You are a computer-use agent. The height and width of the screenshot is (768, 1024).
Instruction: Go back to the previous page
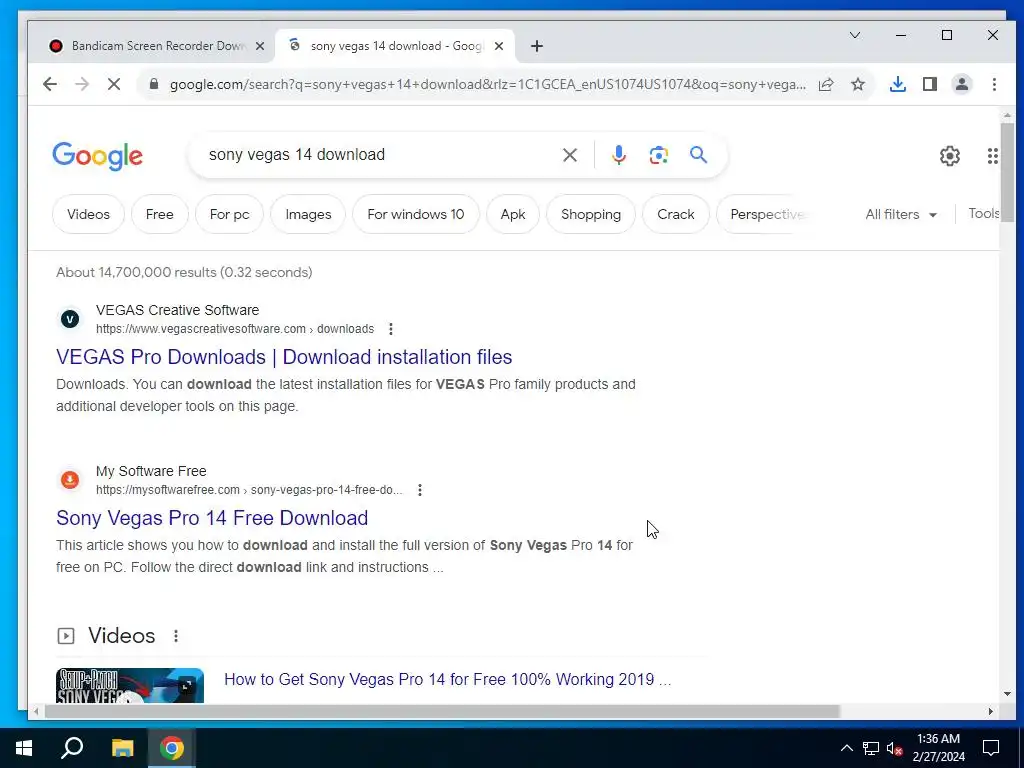tap(50, 84)
